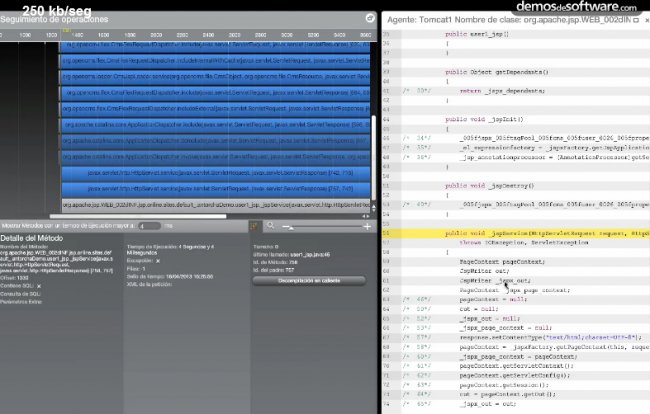This screenshot has height=414, width=650.
Task: Maximize the Tomcat1 decompiled code panel
Action: pyautogui.click(x=636, y=20)
